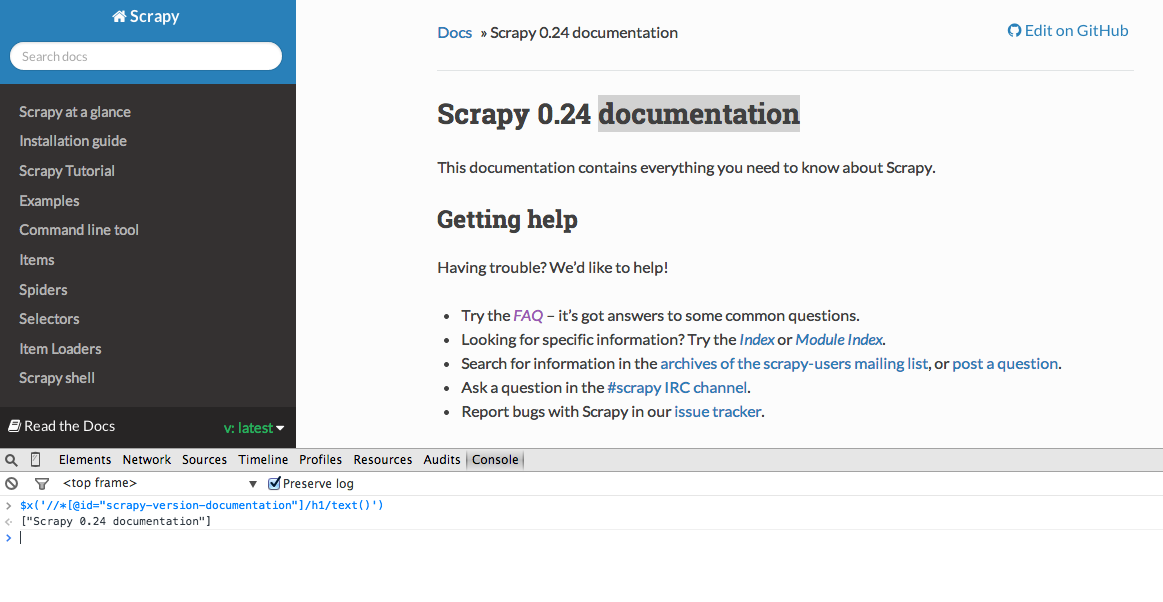Open the Items sidebar entry
This screenshot has width=1163, height=602.
coord(37,259)
